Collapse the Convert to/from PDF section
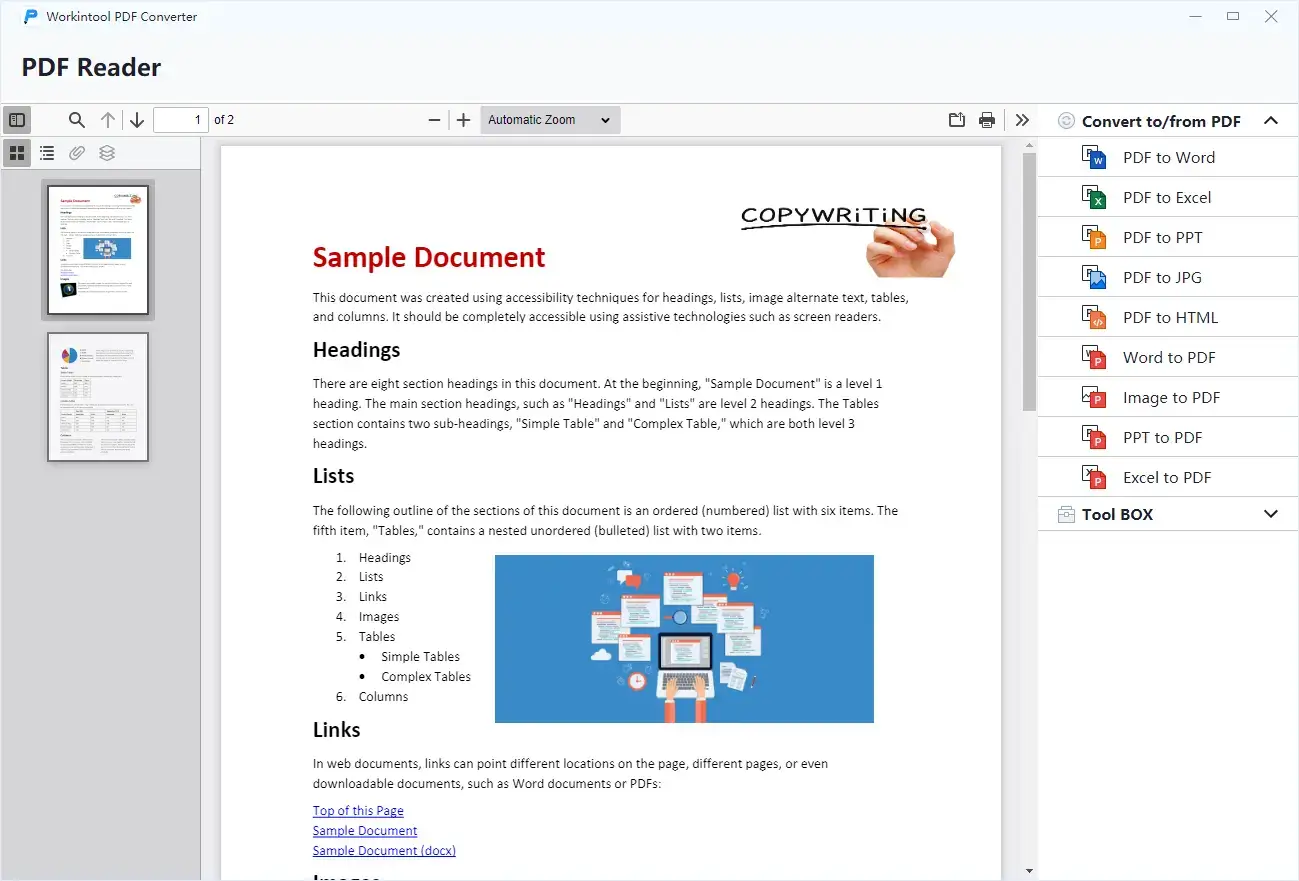 (x=1270, y=121)
